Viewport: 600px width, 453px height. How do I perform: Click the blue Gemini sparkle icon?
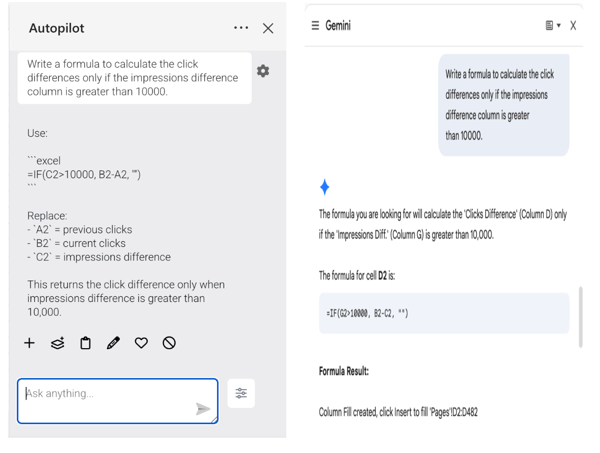click(324, 187)
